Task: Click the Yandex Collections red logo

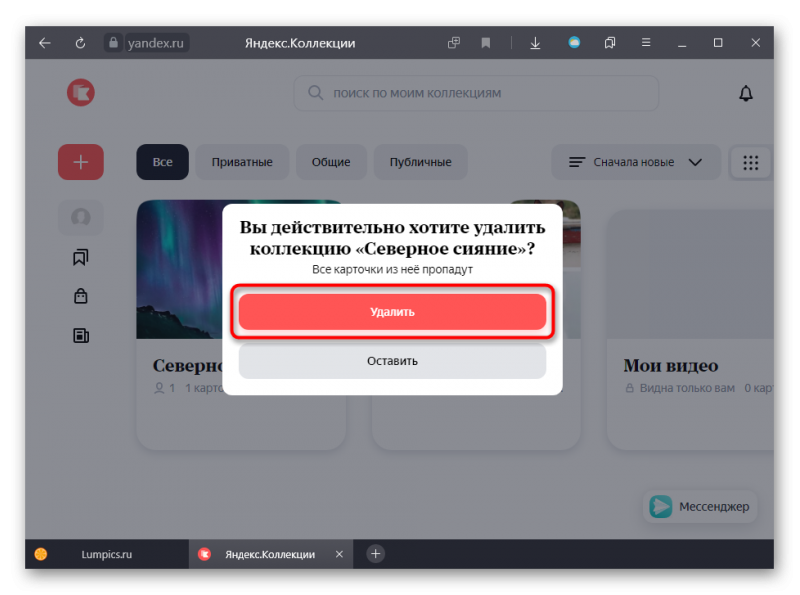Action: point(81,92)
